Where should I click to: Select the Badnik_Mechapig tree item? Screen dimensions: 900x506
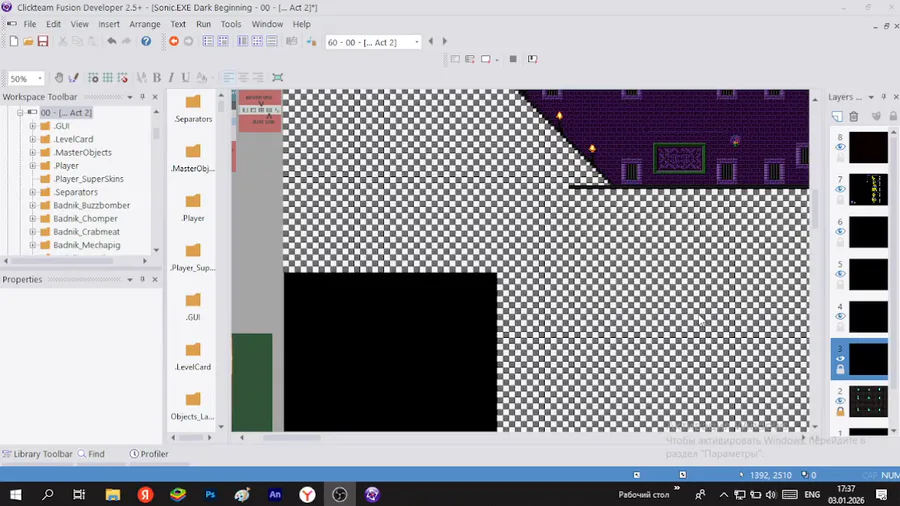point(87,245)
